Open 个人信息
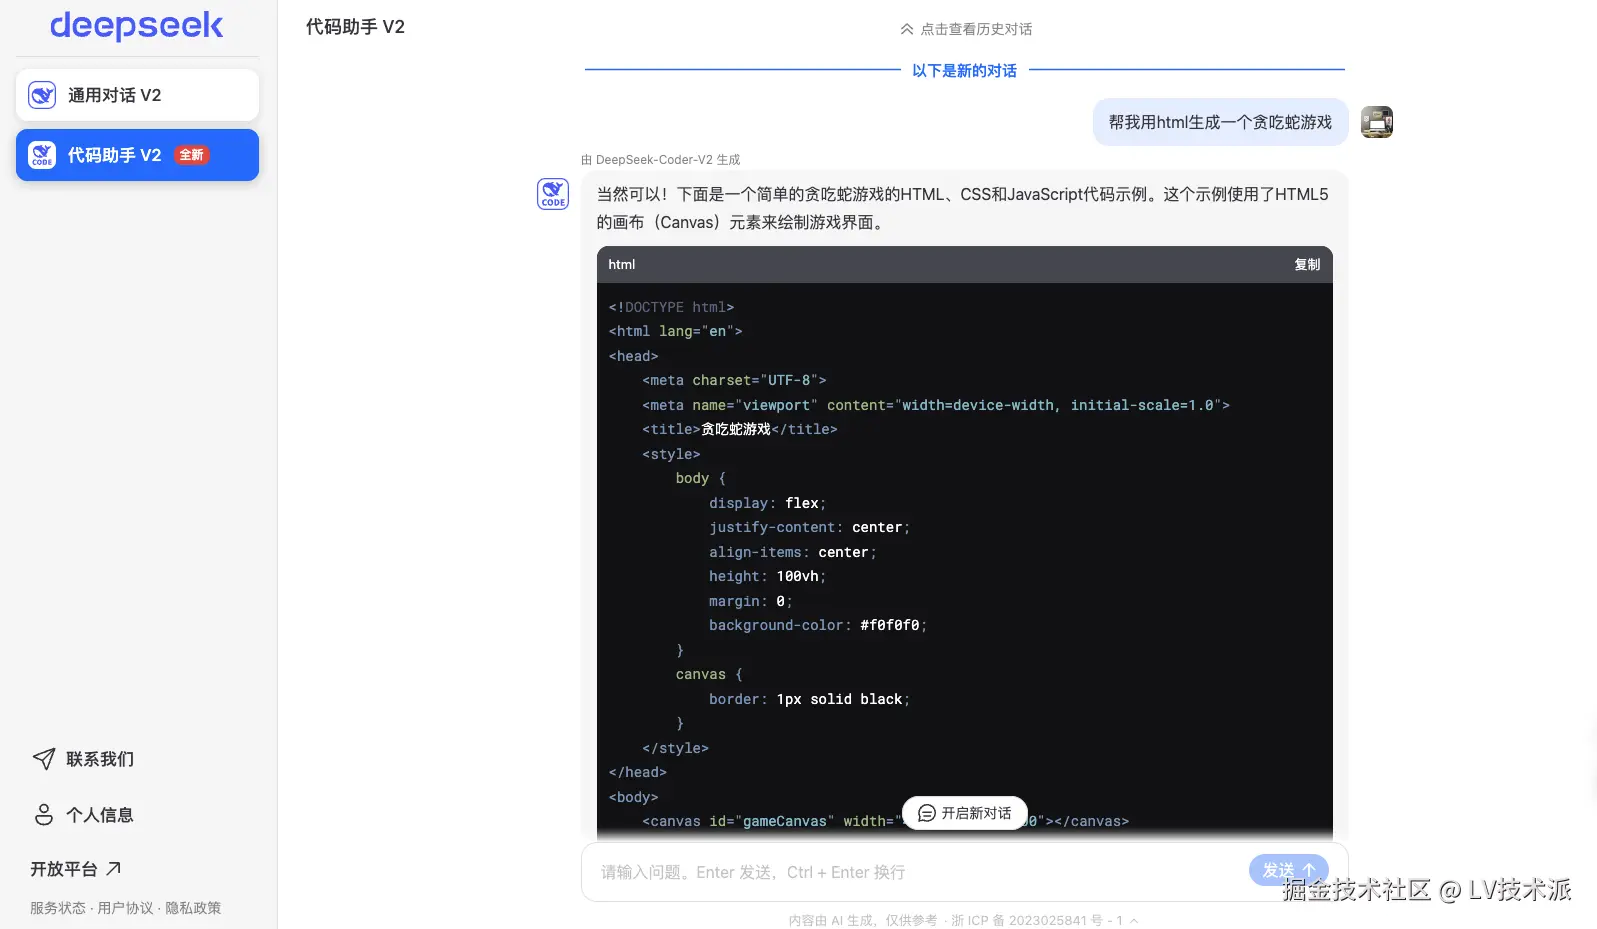1597x929 pixels. point(100,815)
